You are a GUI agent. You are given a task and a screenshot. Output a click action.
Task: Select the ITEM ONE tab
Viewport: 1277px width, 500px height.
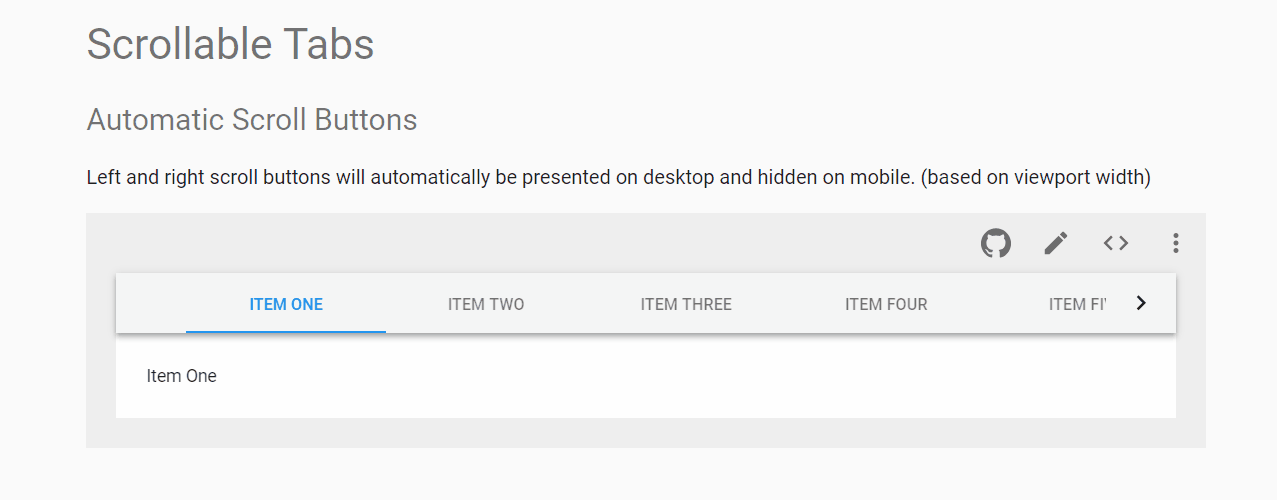tap(286, 304)
